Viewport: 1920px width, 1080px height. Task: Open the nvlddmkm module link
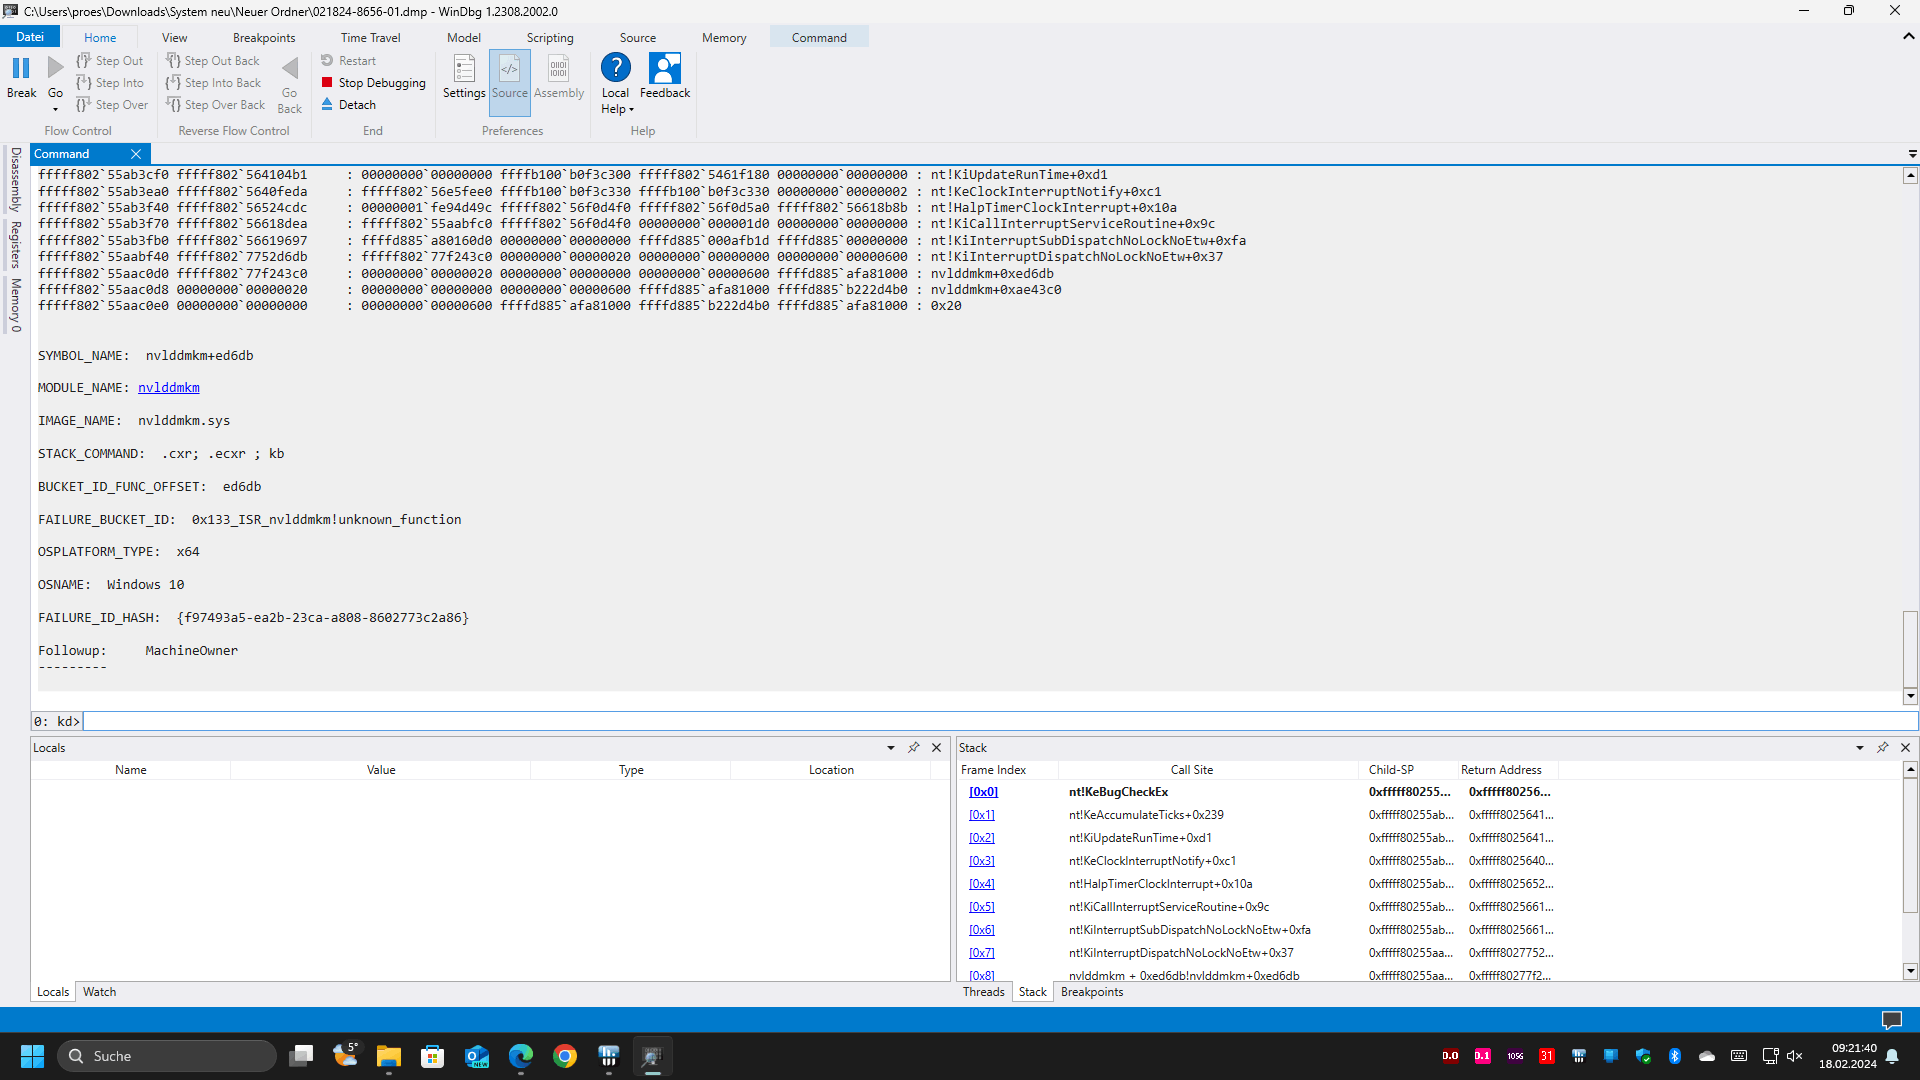click(168, 388)
